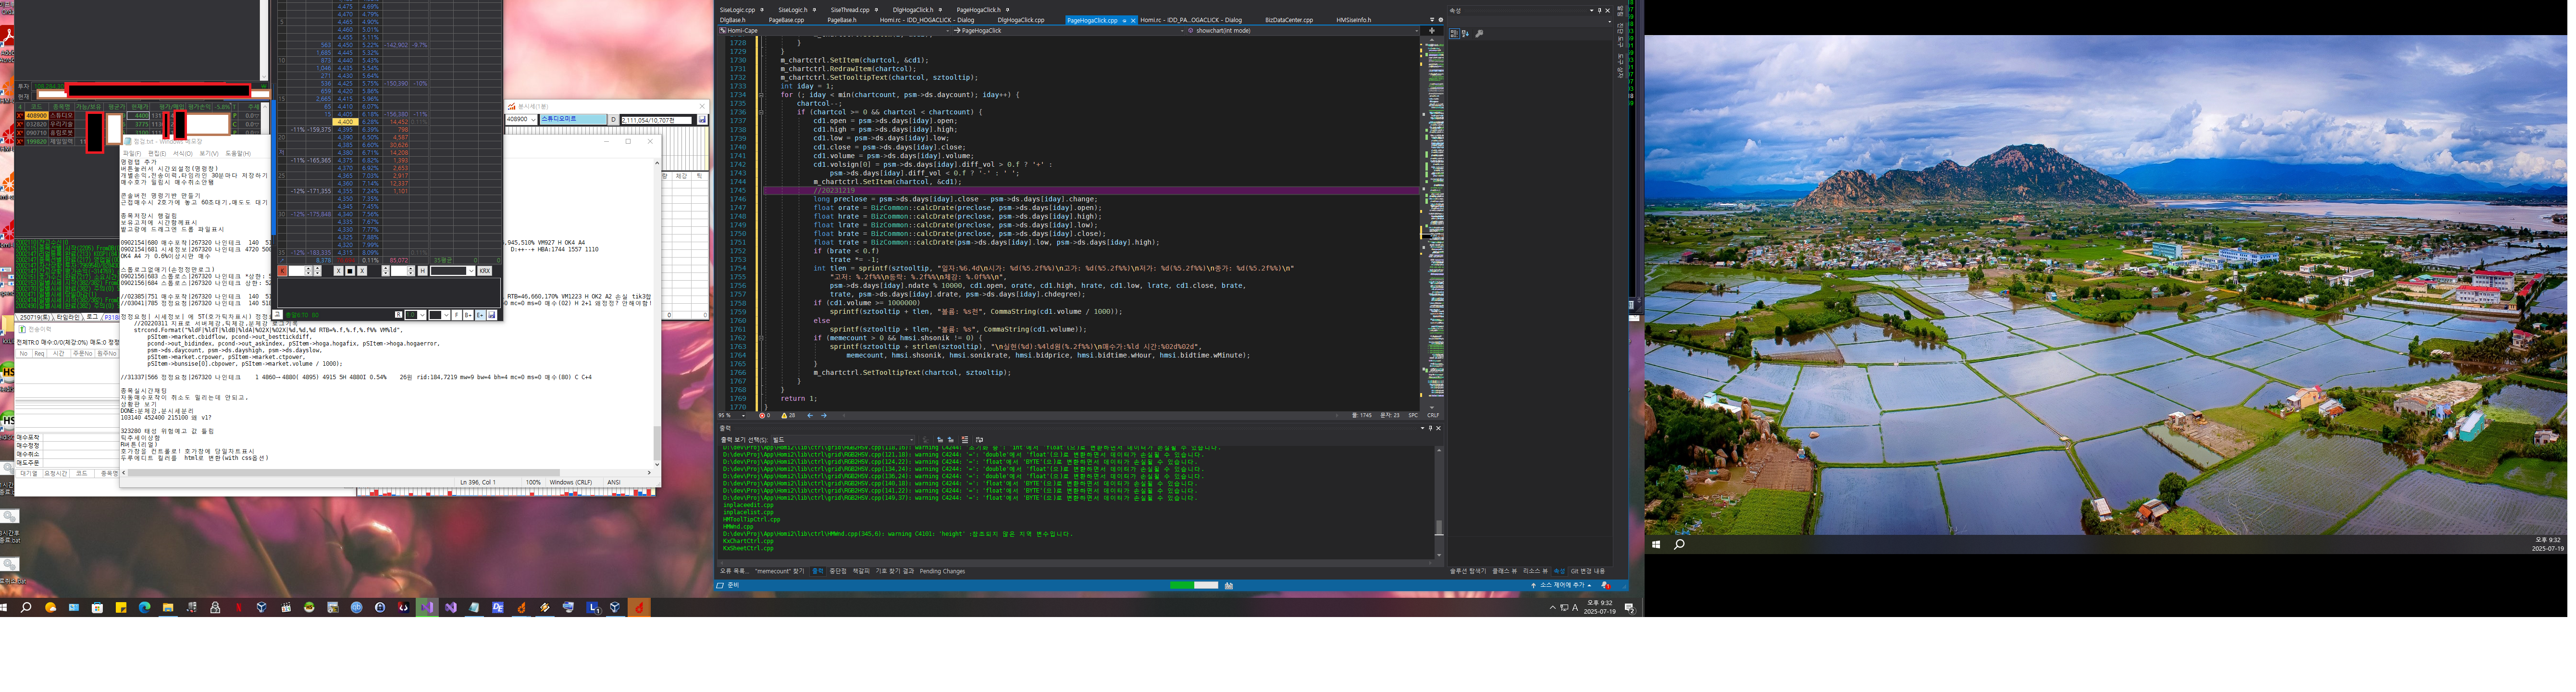The height and width of the screenshot is (692, 2576).
Task: Click the save disk icon in 분시세 window
Action: coord(702,120)
